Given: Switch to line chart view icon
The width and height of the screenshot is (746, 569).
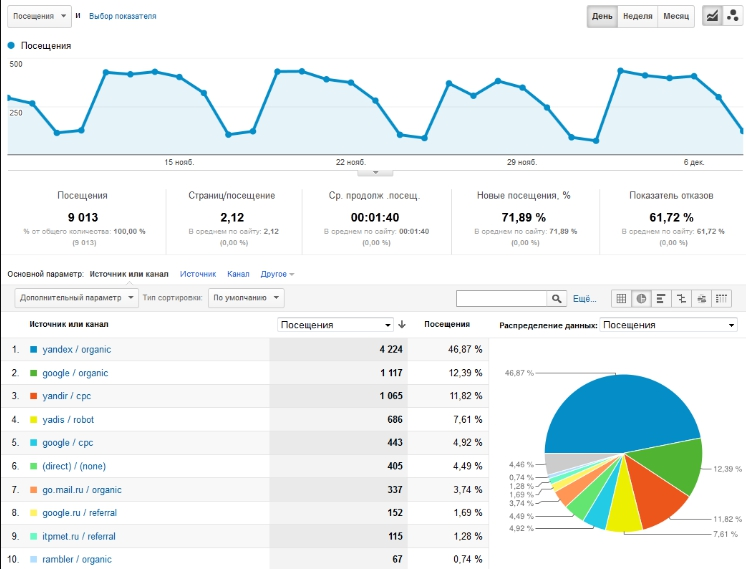Looking at the screenshot, I should (712, 16).
